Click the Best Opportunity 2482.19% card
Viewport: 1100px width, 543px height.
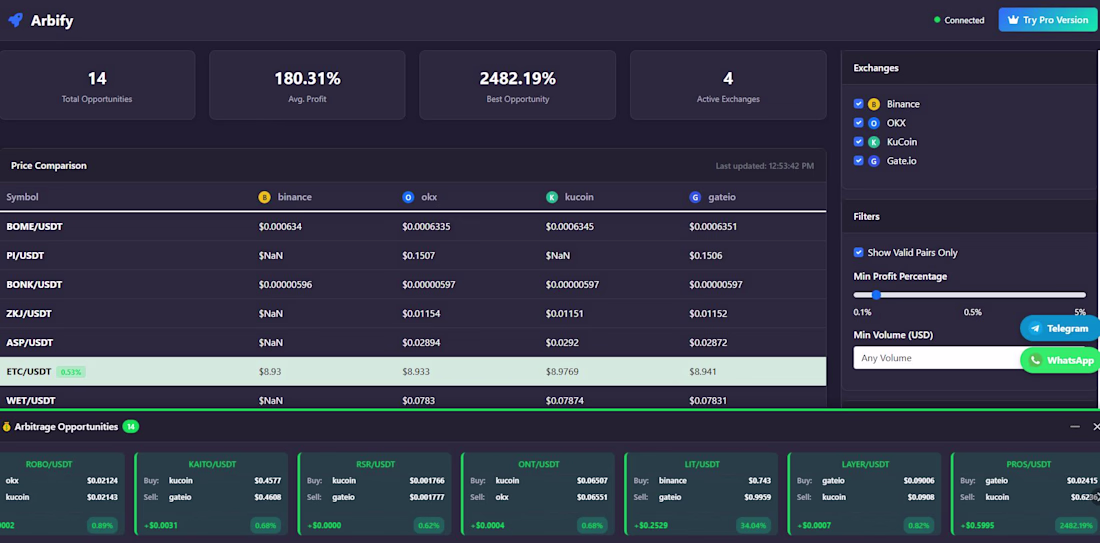(x=518, y=85)
